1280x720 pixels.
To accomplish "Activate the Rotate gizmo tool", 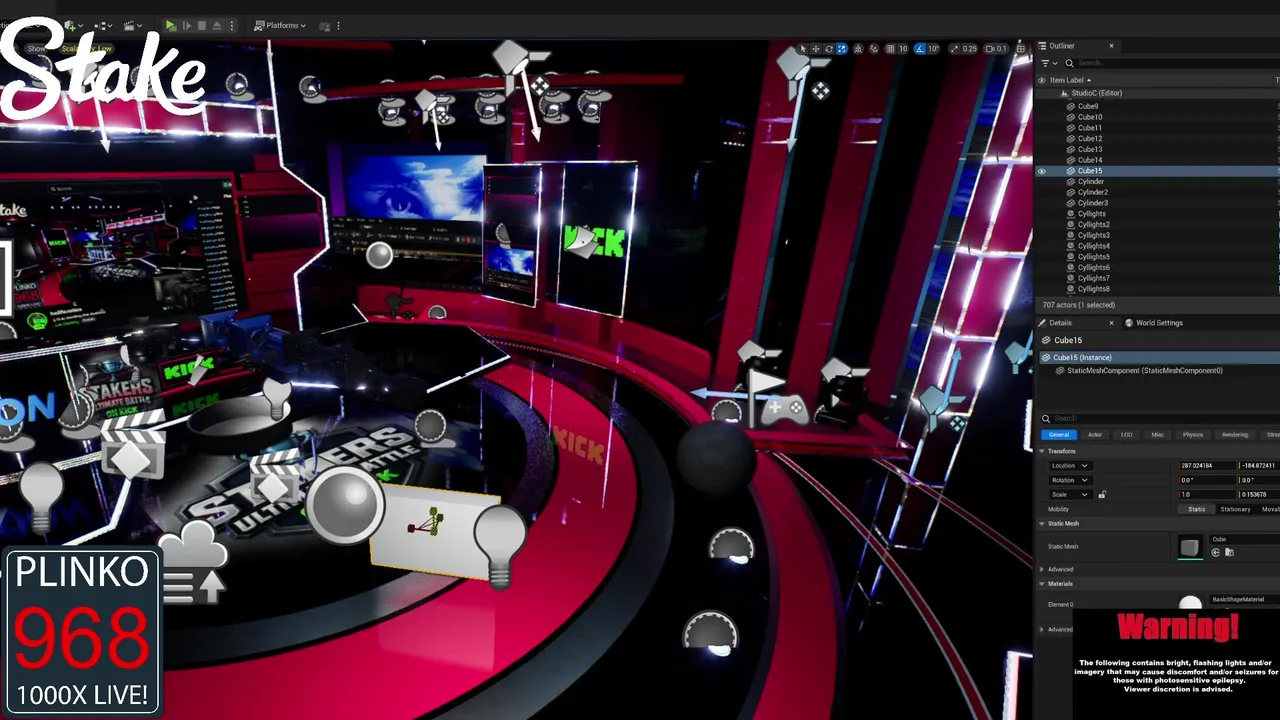I will 828,48.
